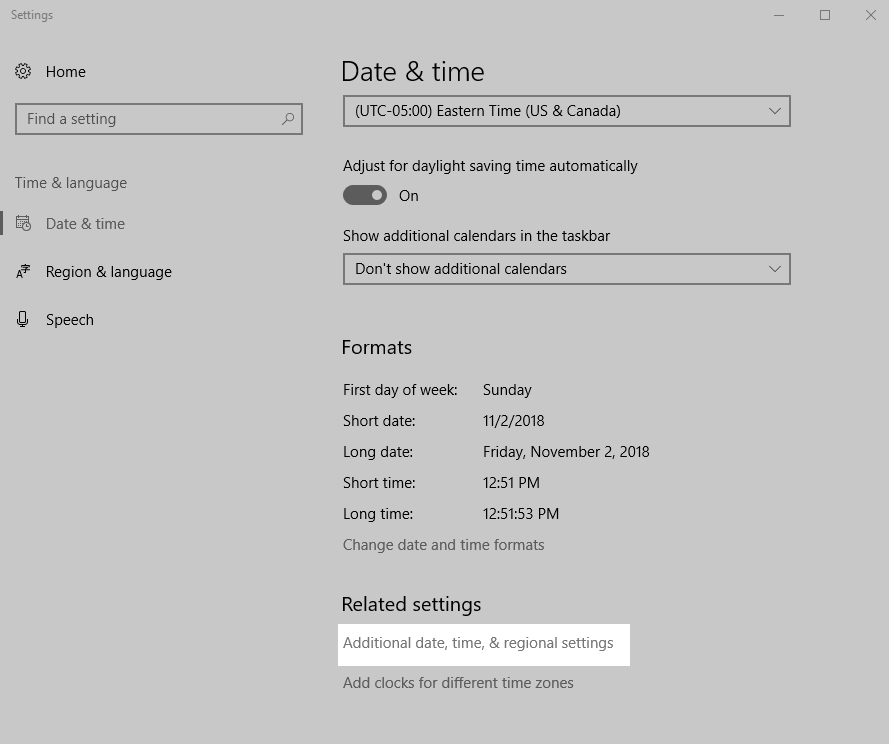
Task: Maximize the Settings window
Action: point(825,15)
